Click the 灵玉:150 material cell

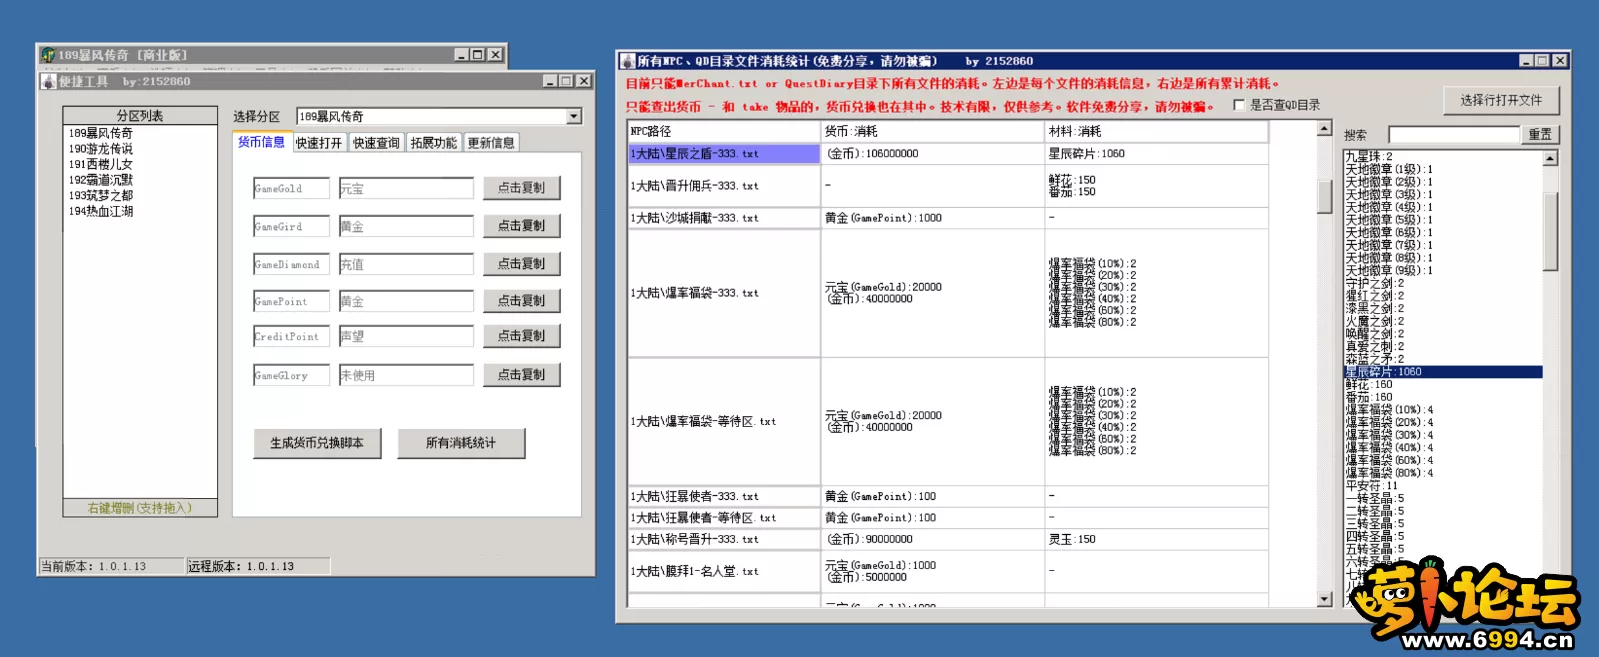pos(1156,539)
